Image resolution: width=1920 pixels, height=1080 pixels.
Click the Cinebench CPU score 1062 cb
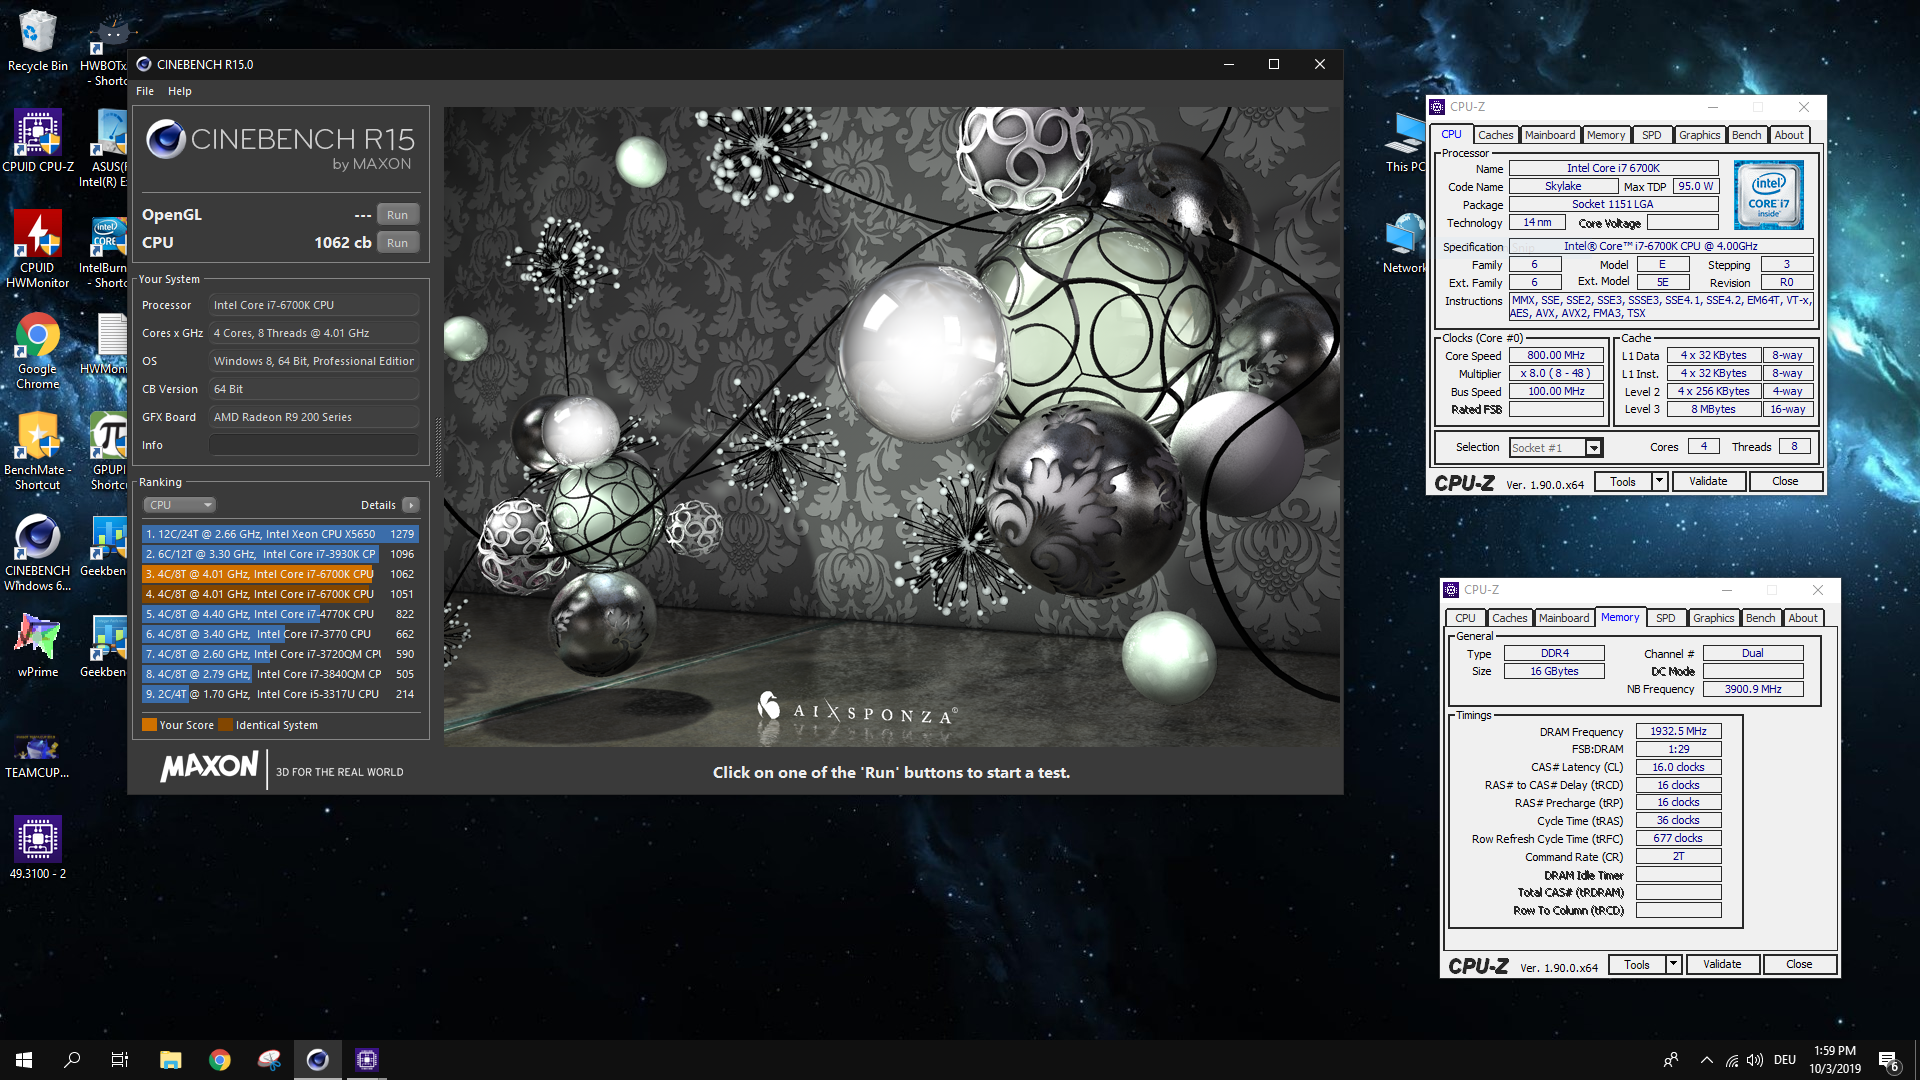pyautogui.click(x=343, y=243)
